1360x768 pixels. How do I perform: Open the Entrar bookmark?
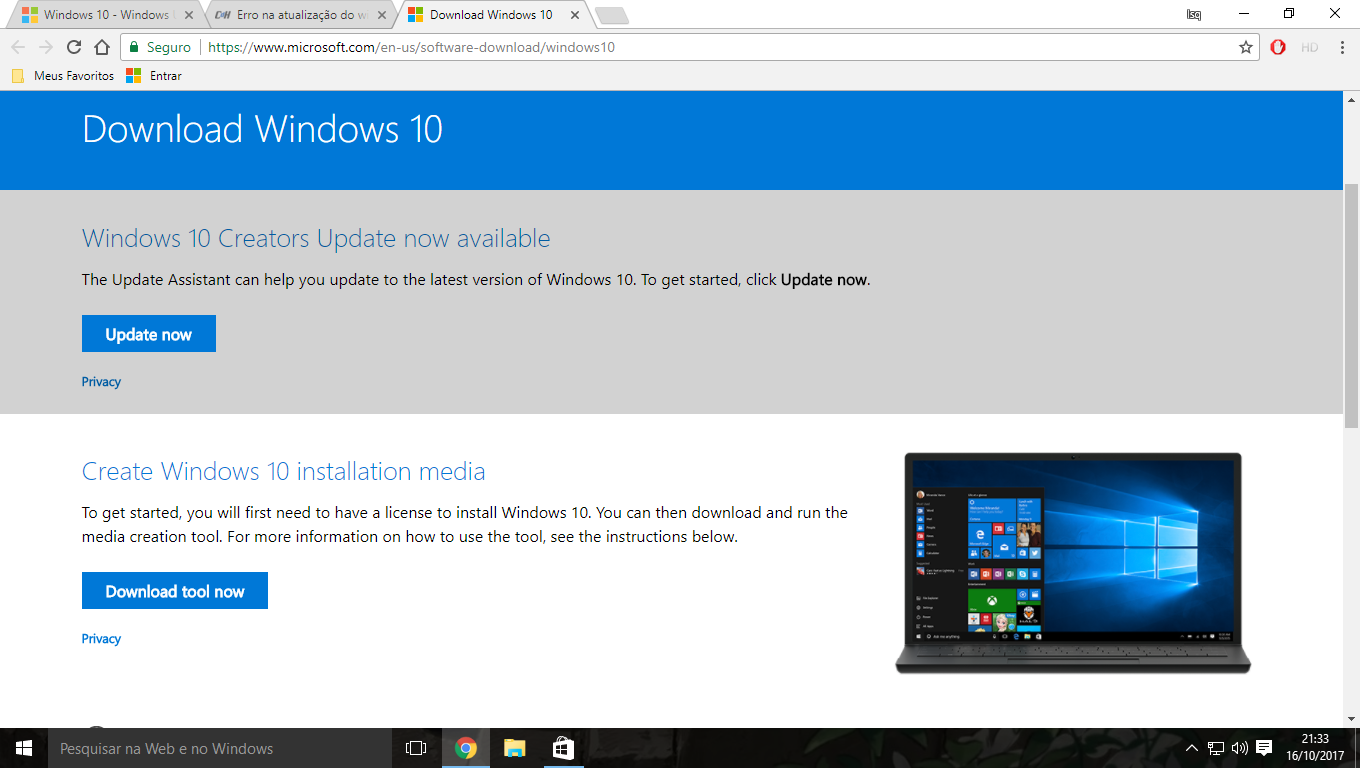pos(154,76)
